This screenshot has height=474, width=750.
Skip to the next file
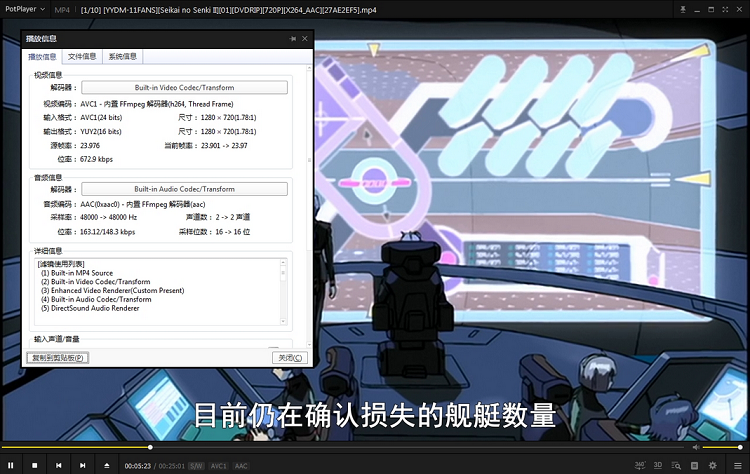click(x=82, y=465)
